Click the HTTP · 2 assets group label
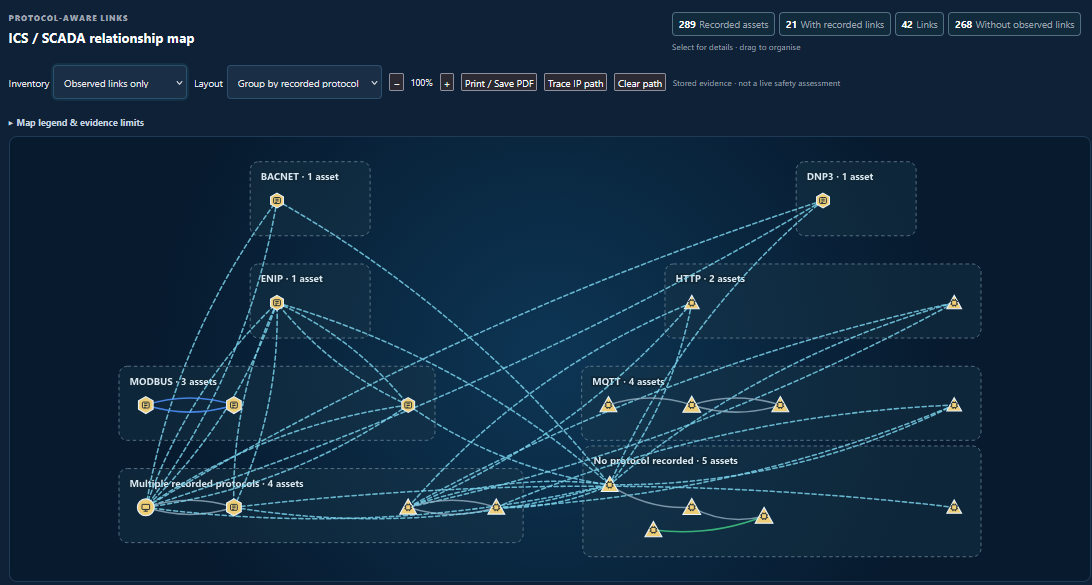This screenshot has height=585, width=1092. 710,279
